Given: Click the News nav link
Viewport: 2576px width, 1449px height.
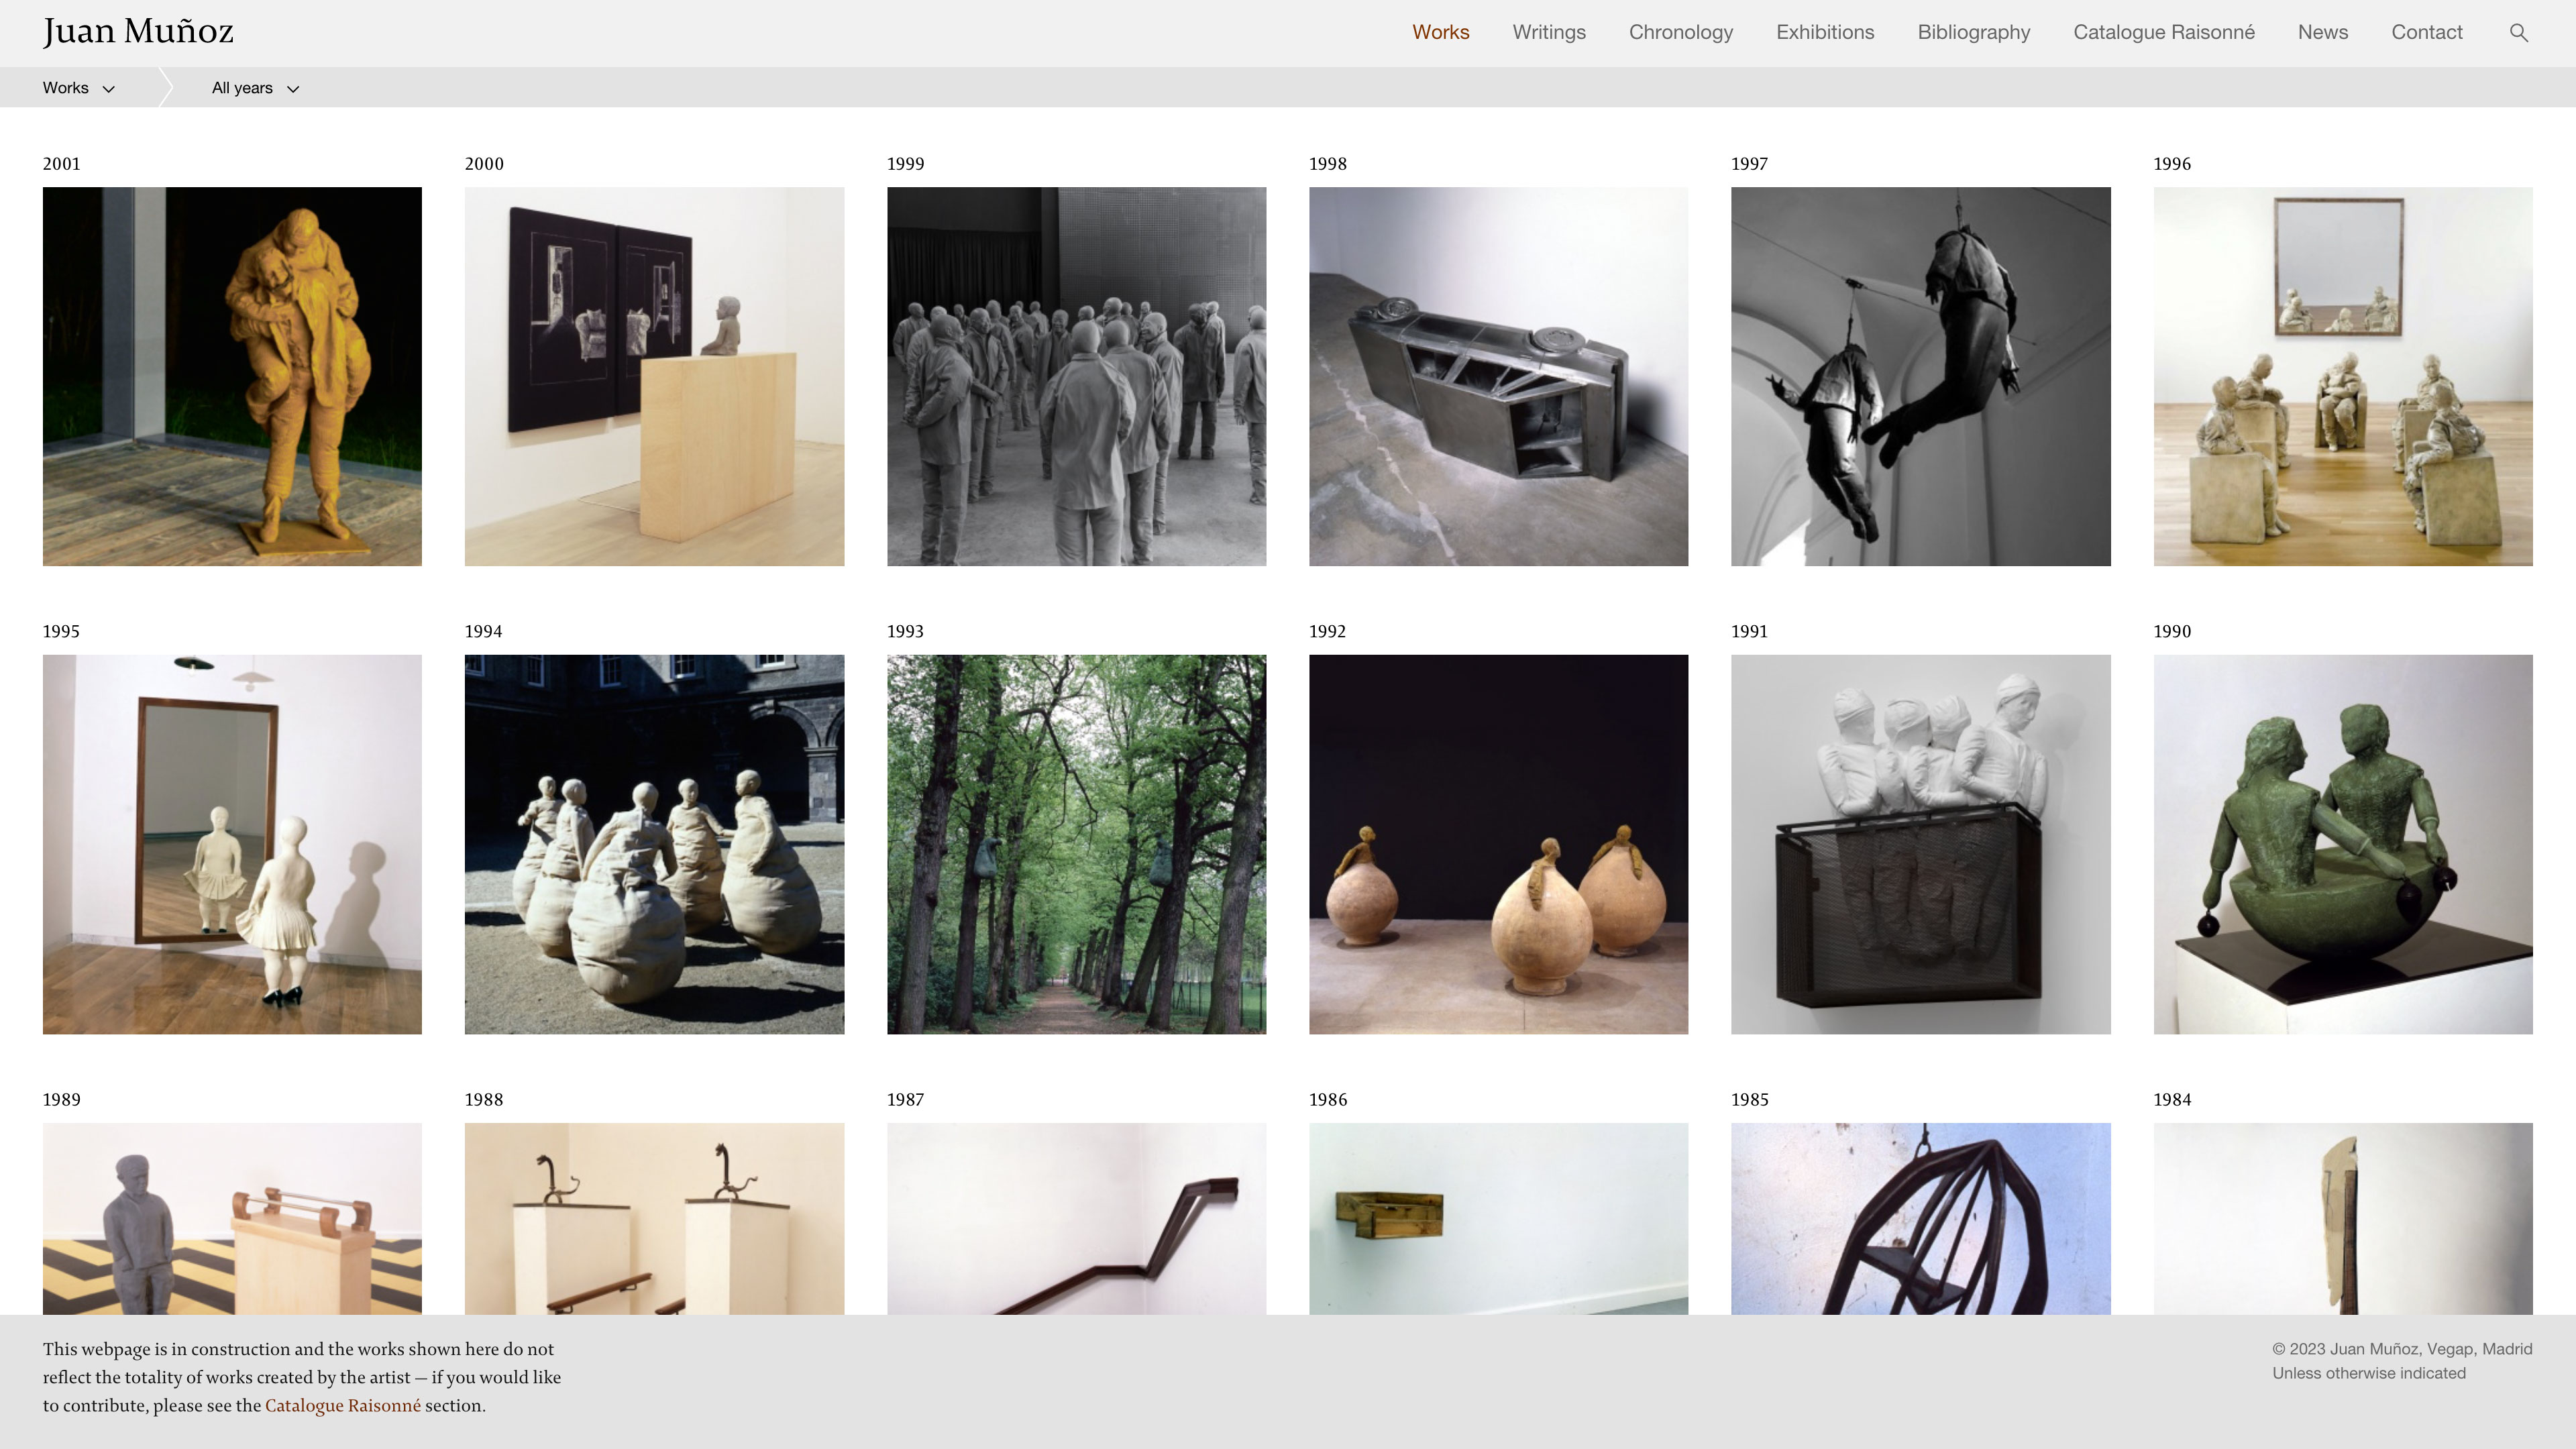Looking at the screenshot, I should pyautogui.click(x=2322, y=32).
